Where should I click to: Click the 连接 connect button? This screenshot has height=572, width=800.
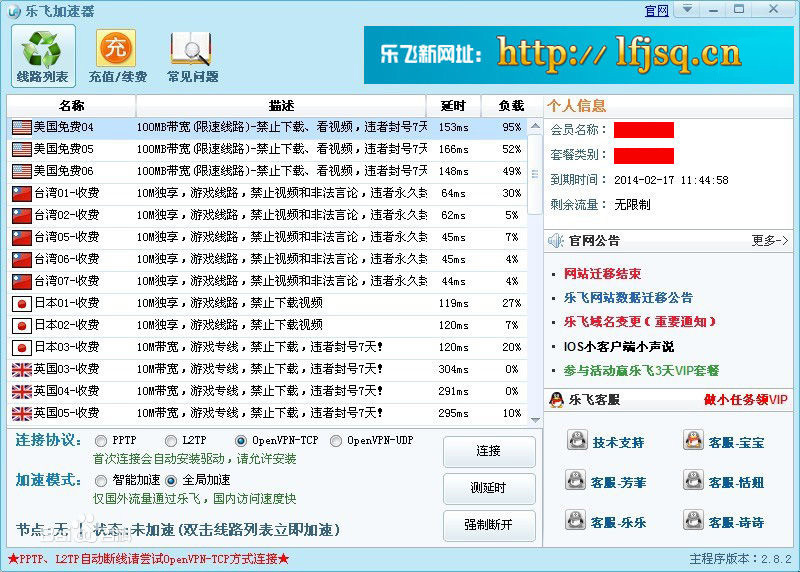(x=489, y=451)
